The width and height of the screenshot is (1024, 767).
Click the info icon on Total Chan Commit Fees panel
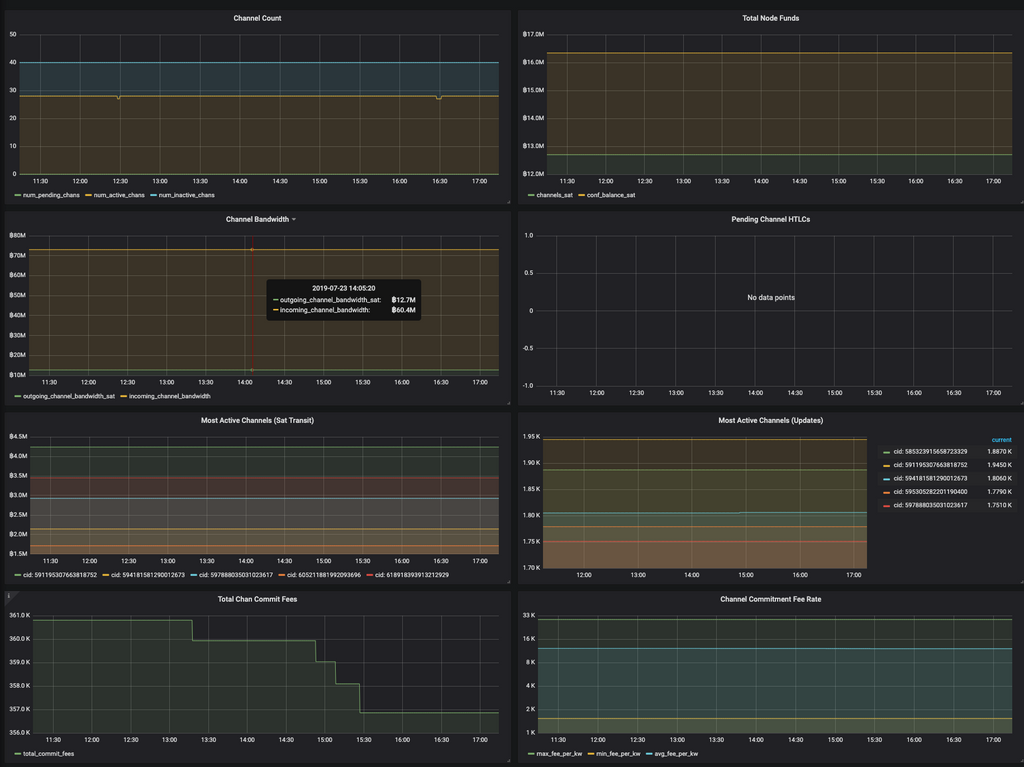coord(9,596)
